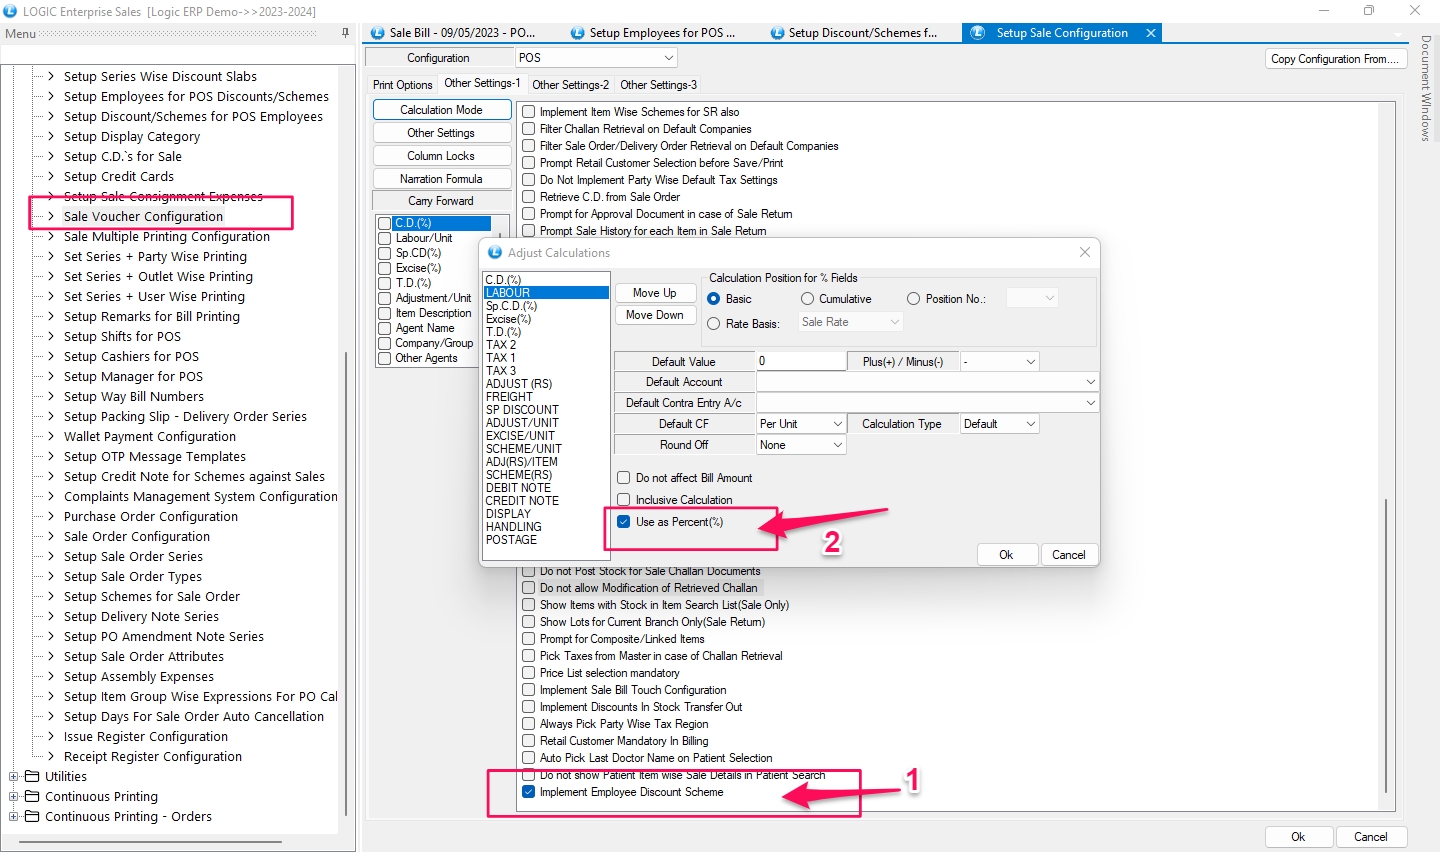Click the Continuous Printing - Orders folder icon
1440x852 pixels.
pyautogui.click(x=32, y=817)
